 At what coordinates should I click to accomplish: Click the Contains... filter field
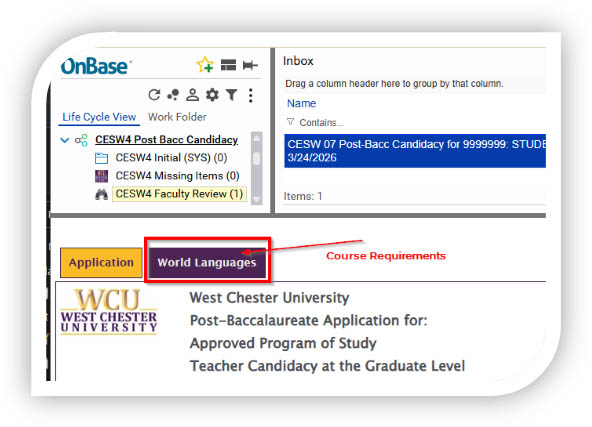[x=321, y=123]
